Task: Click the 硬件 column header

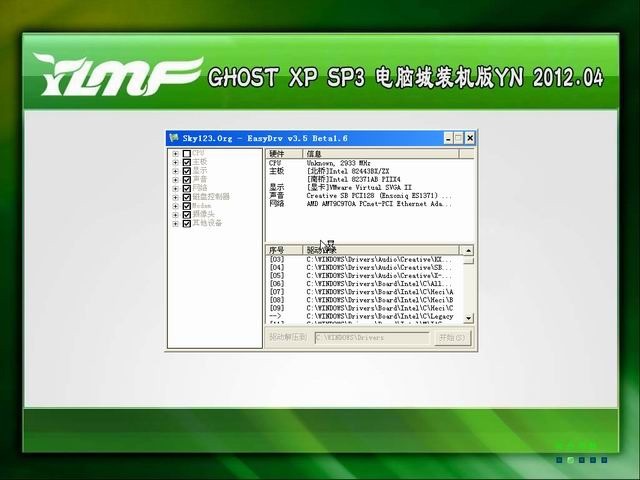Action: 284,154
